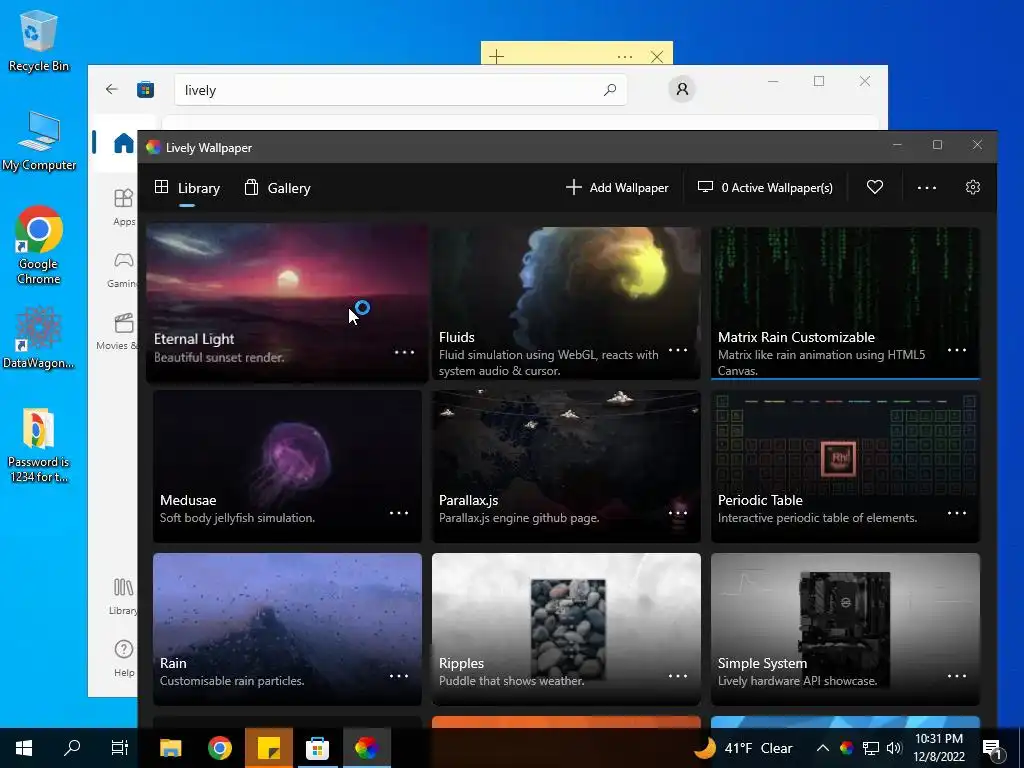Open Lively Wallpaper settings gear
1024x768 pixels.
pyautogui.click(x=972, y=187)
